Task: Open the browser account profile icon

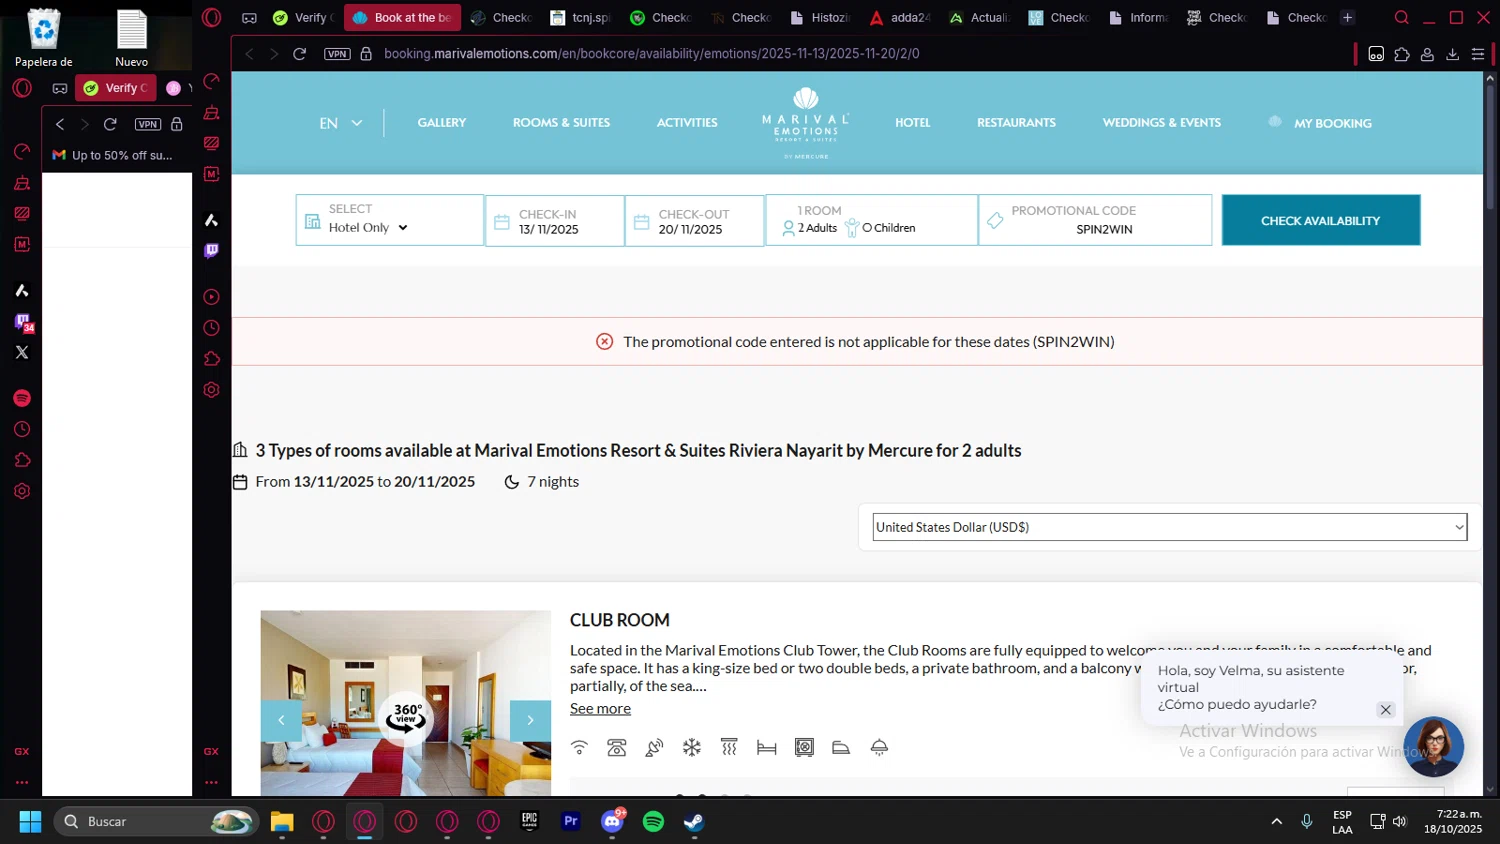Action: (1427, 54)
